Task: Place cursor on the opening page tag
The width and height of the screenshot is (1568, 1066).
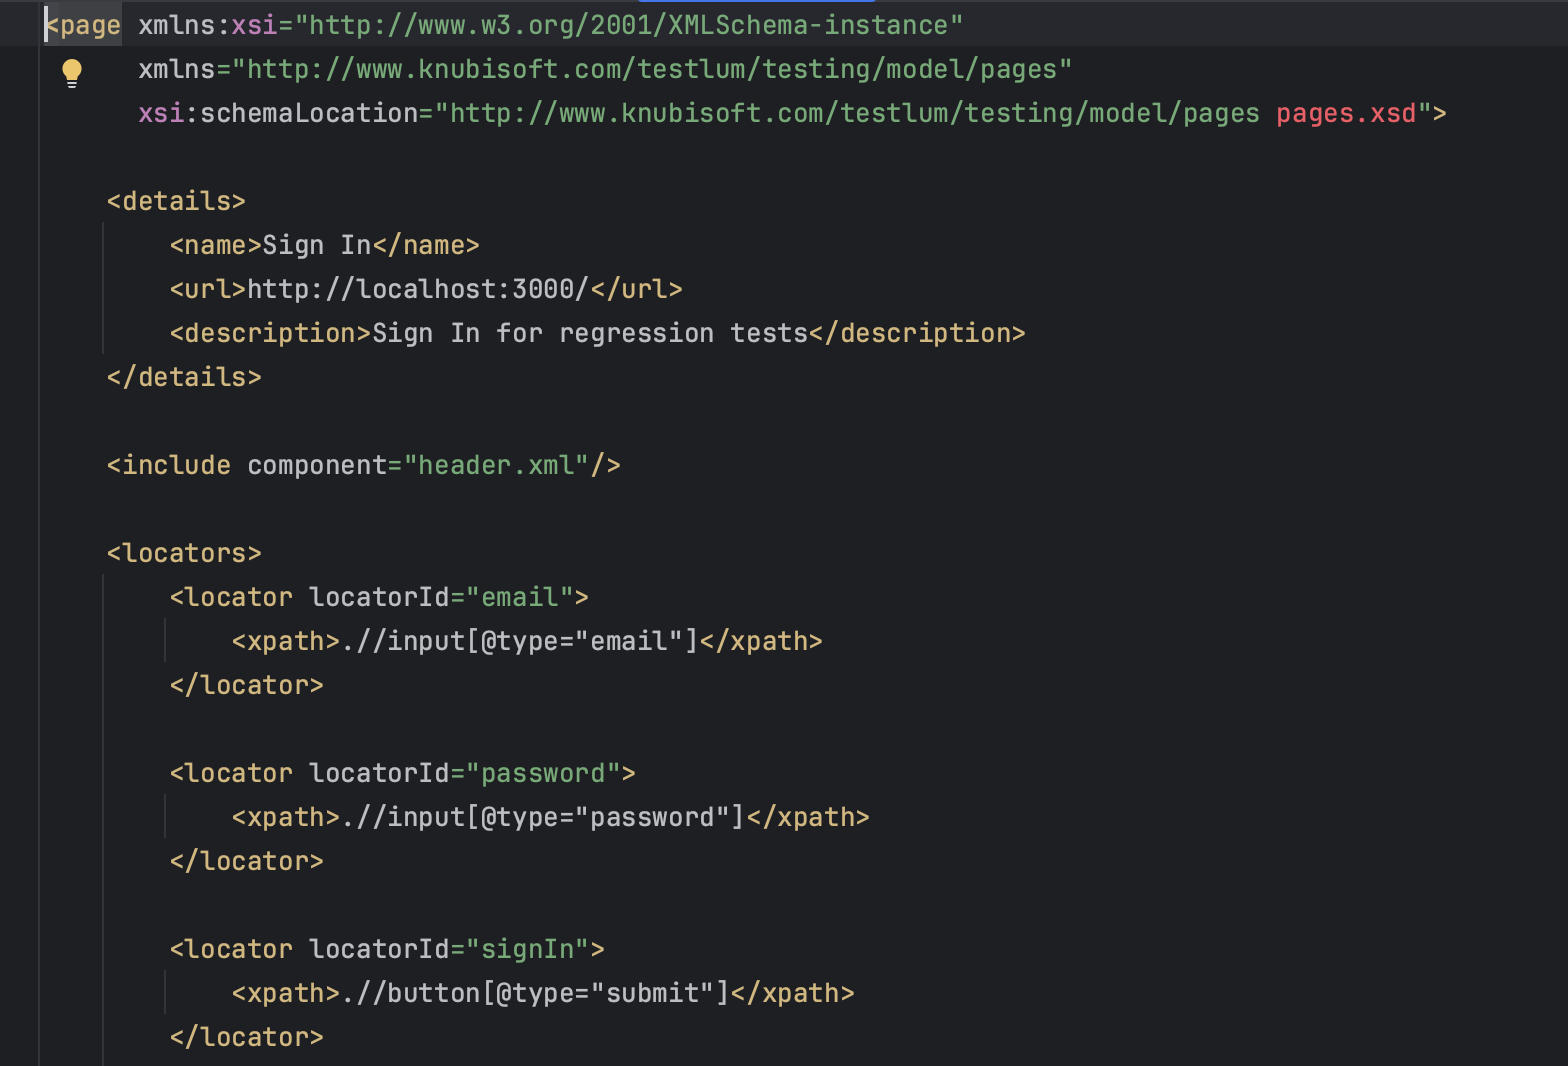Action: pos(84,25)
